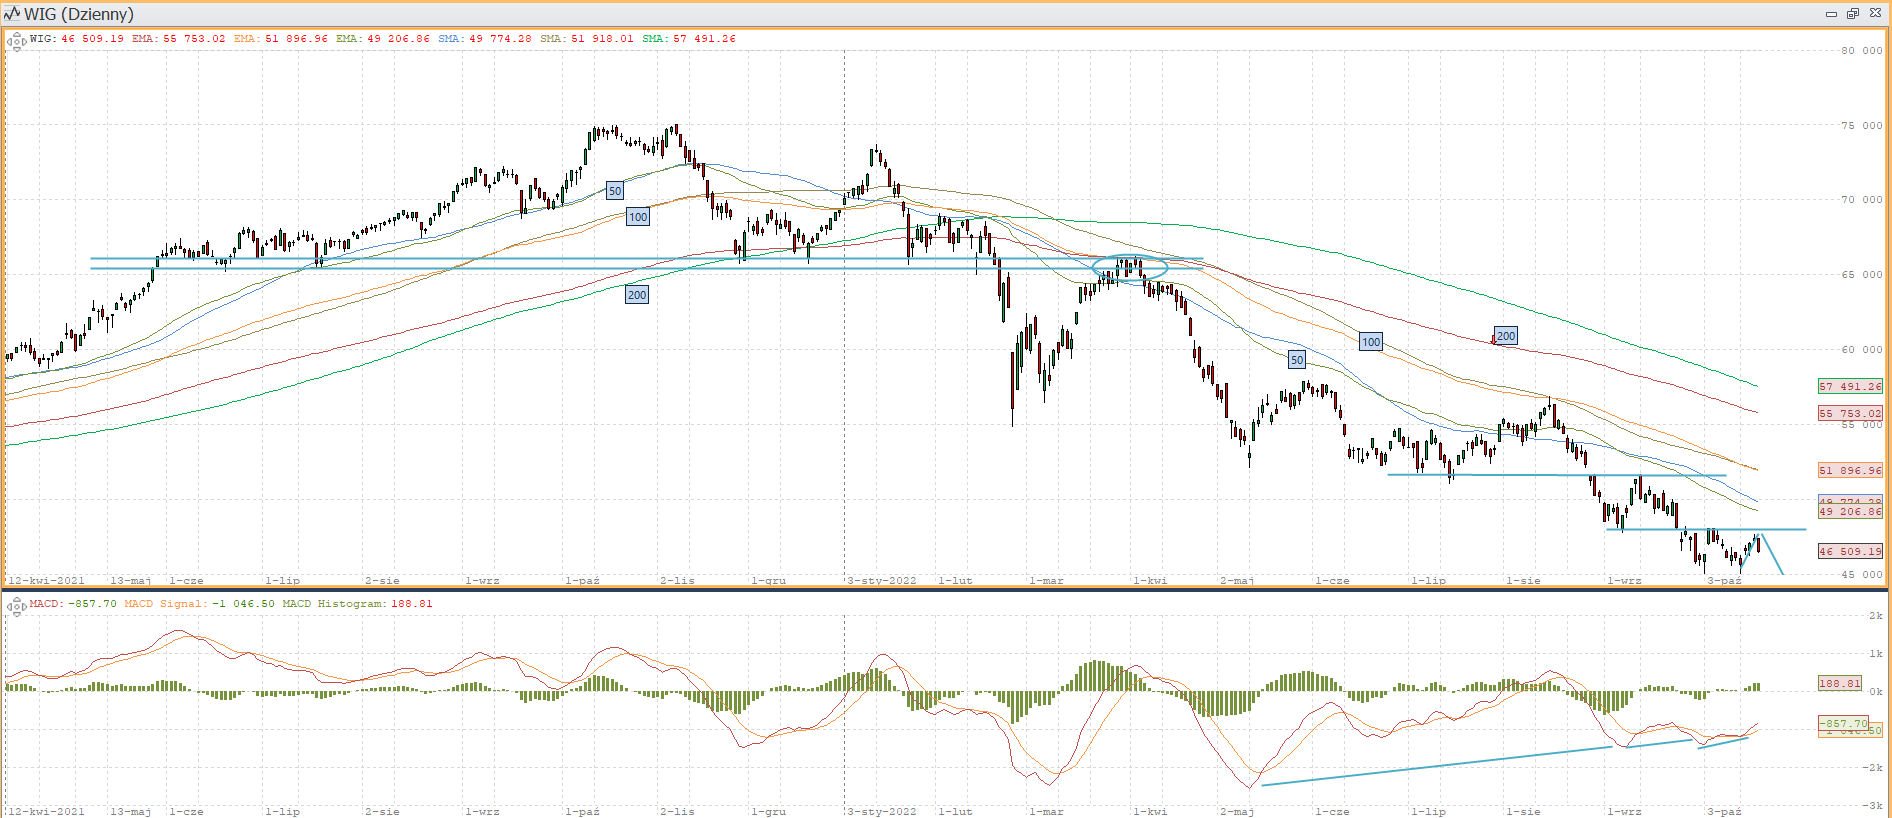Close the WIG chart window
The height and width of the screenshot is (818, 1892).
point(1875,13)
